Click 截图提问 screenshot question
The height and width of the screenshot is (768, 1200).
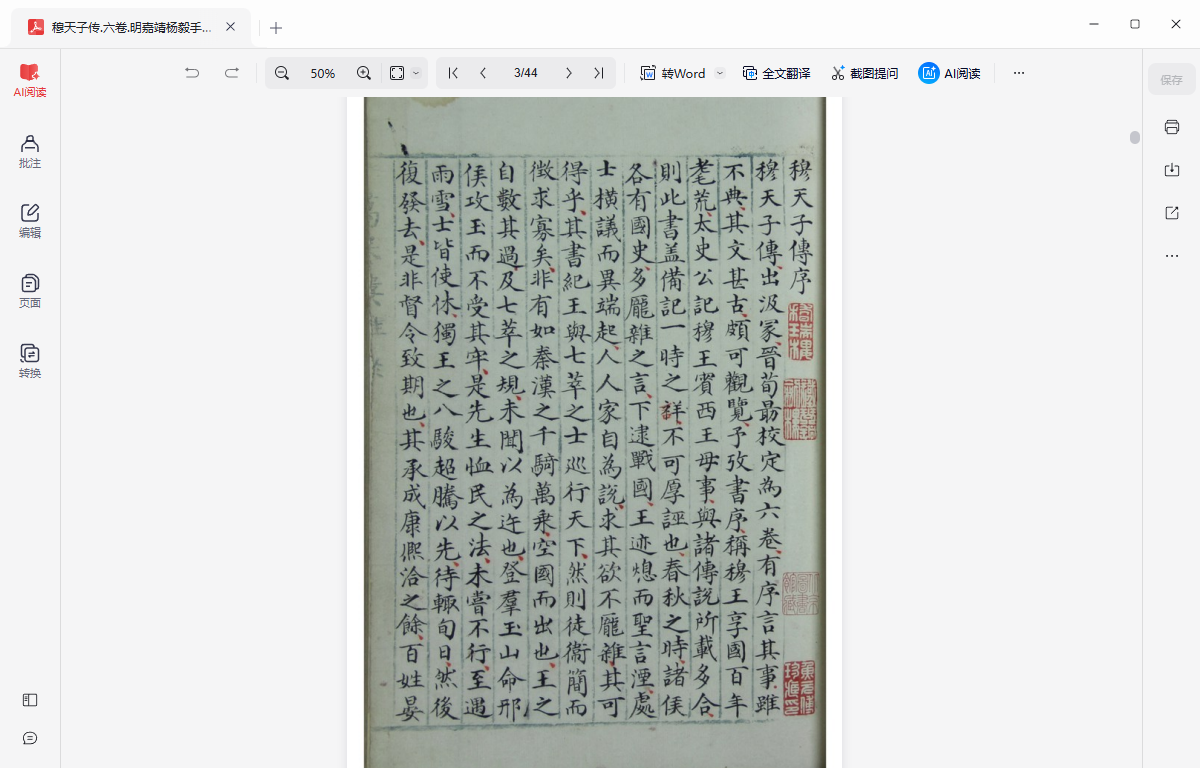(x=864, y=73)
